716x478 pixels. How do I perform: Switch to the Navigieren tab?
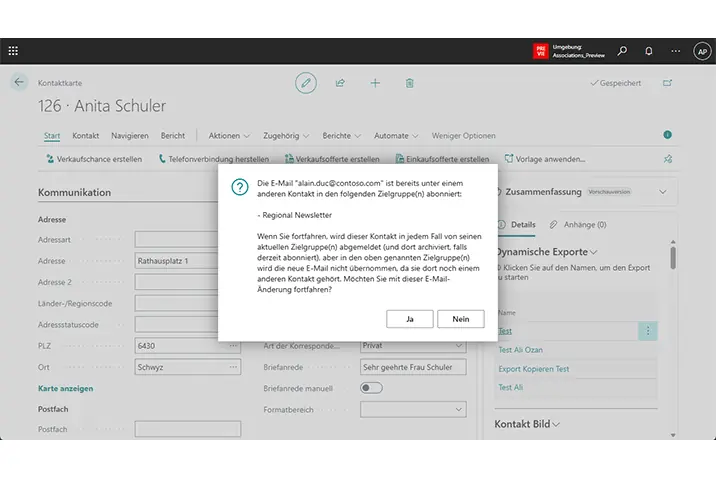click(130, 136)
